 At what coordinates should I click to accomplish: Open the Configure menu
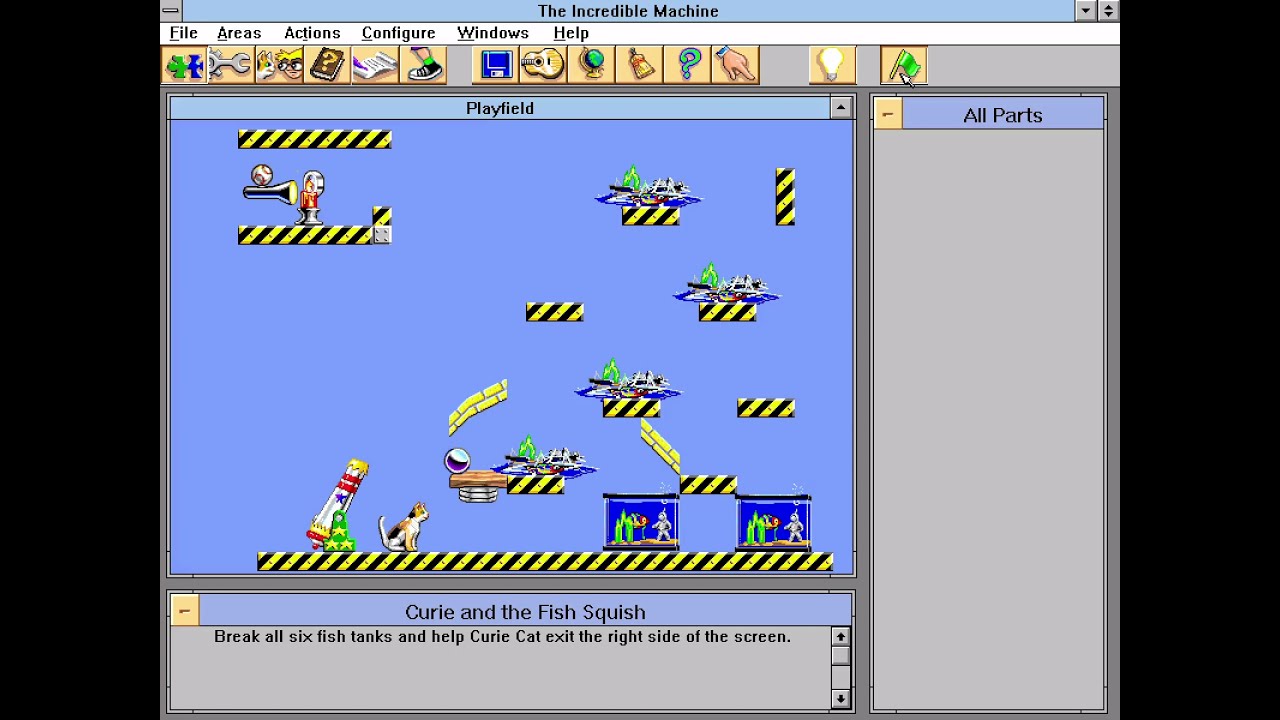pyautogui.click(x=398, y=33)
